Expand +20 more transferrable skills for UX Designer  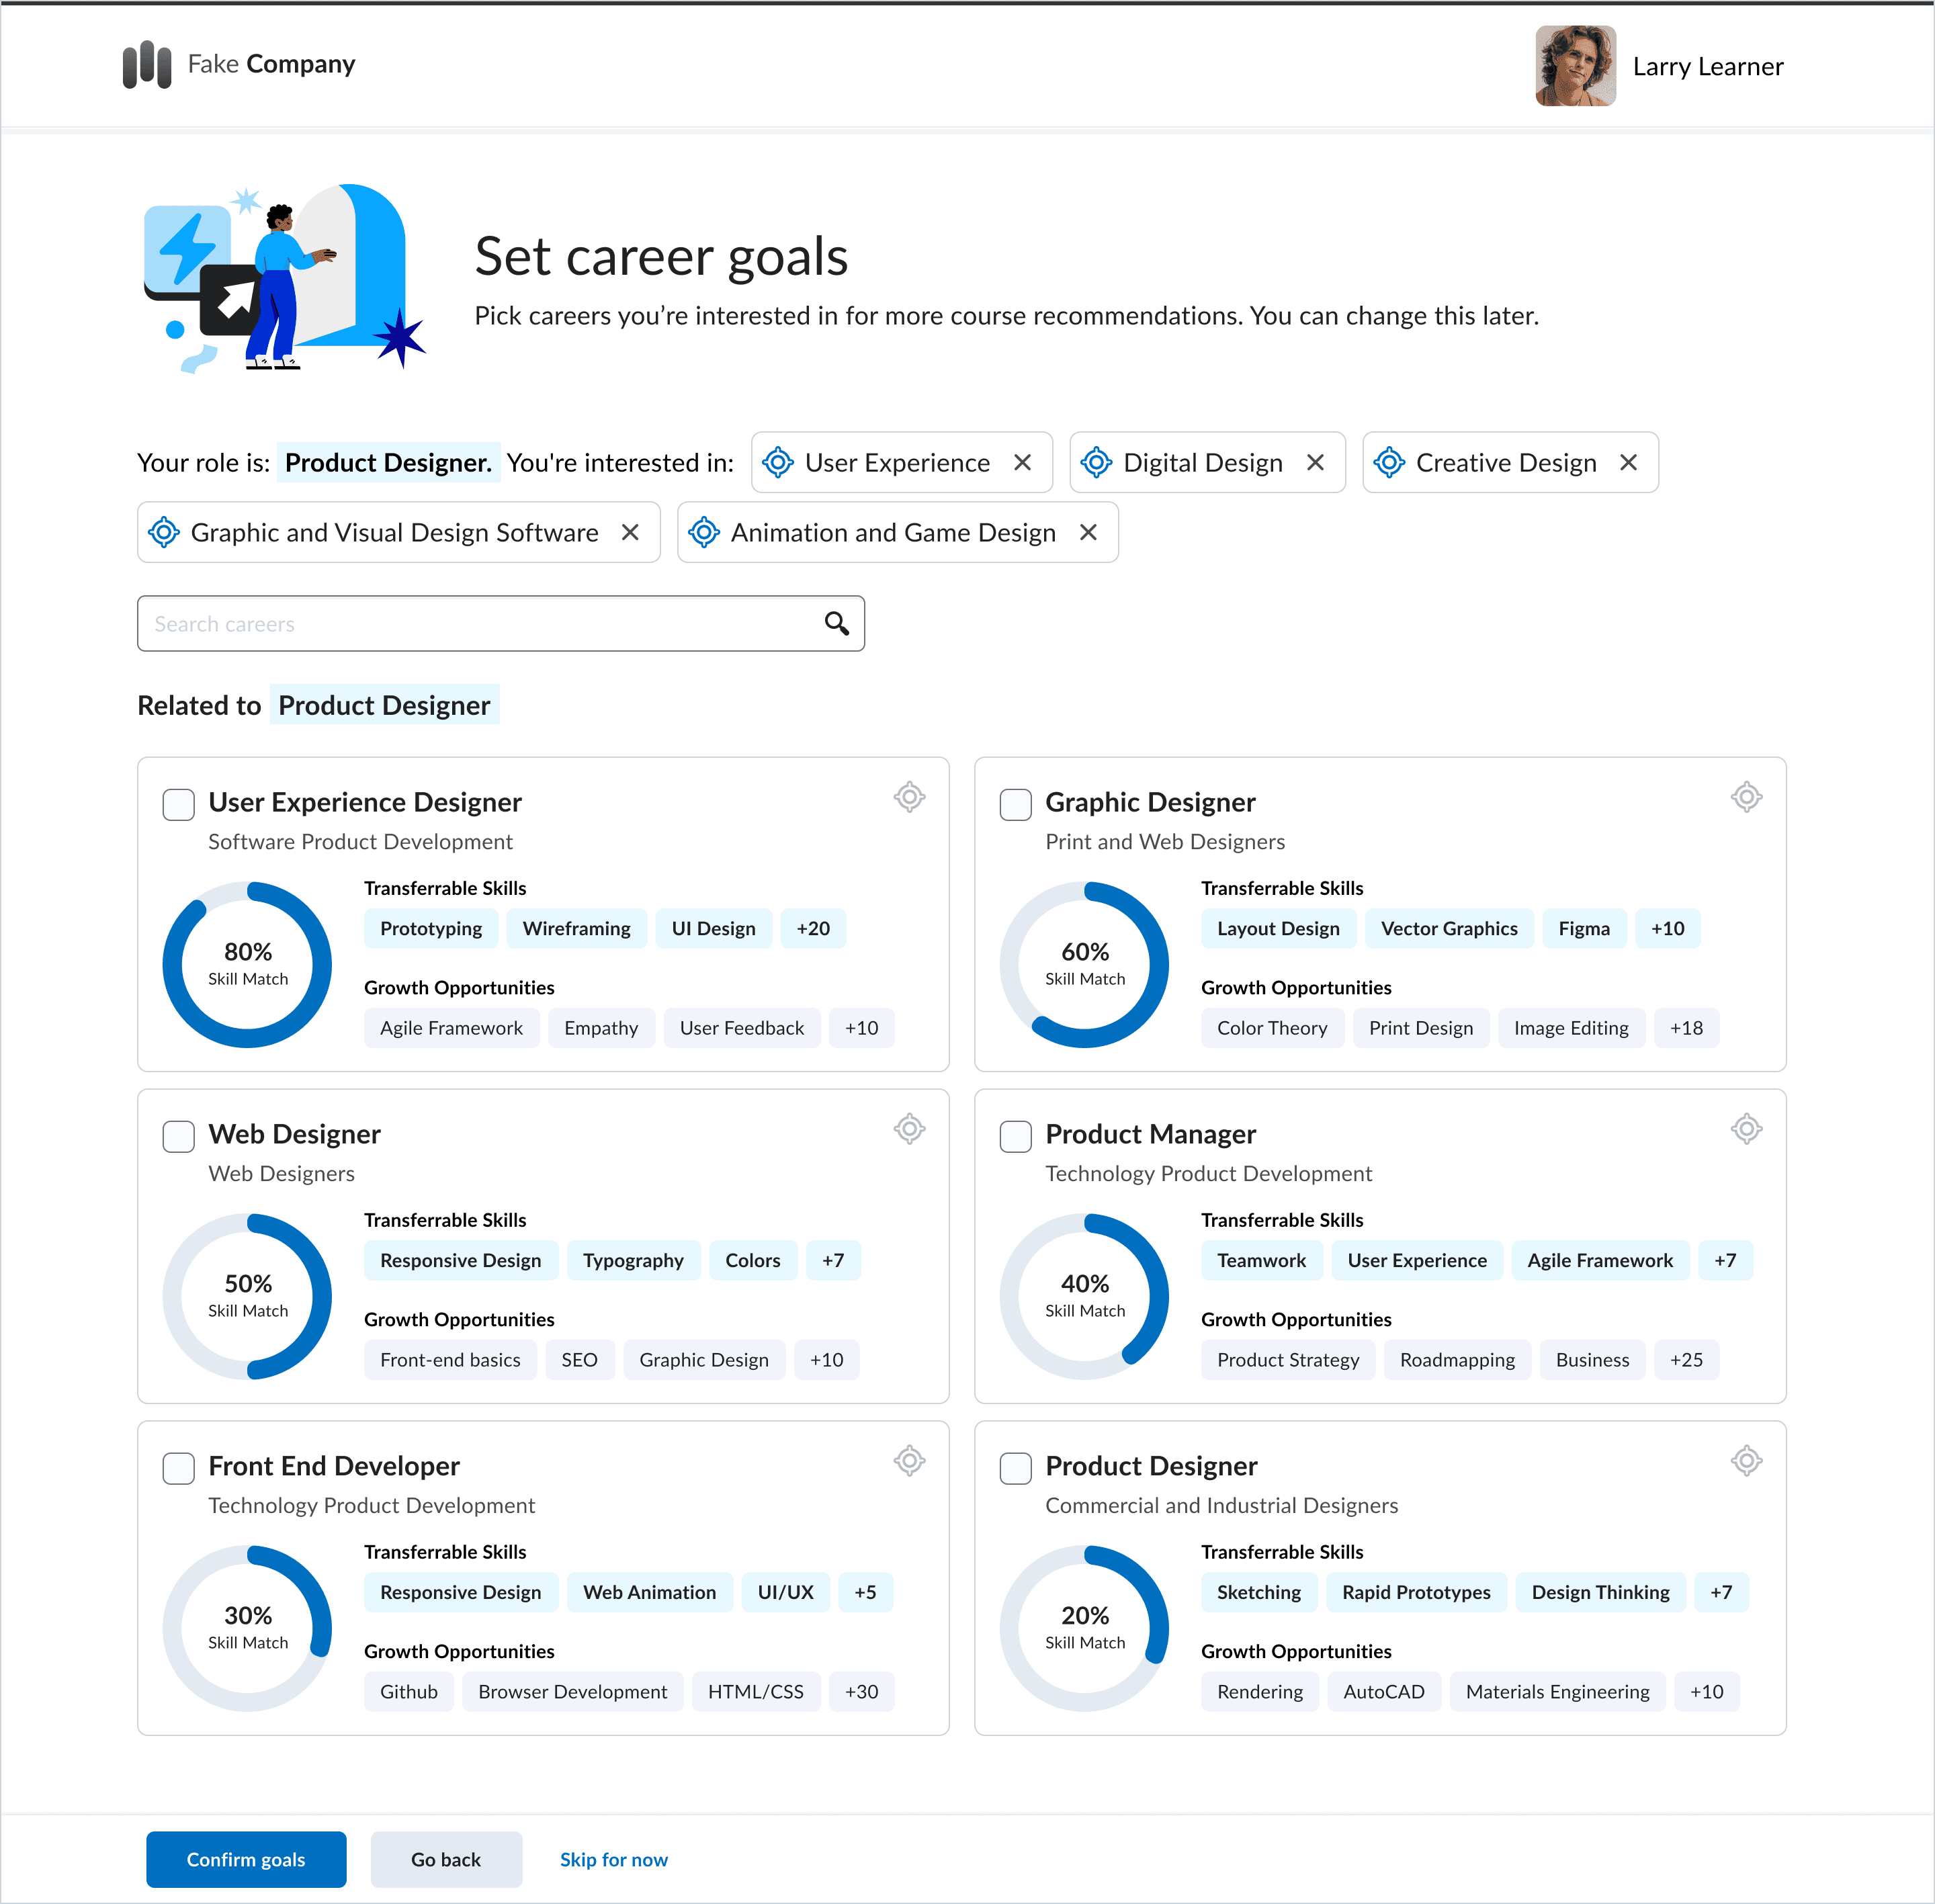[813, 928]
